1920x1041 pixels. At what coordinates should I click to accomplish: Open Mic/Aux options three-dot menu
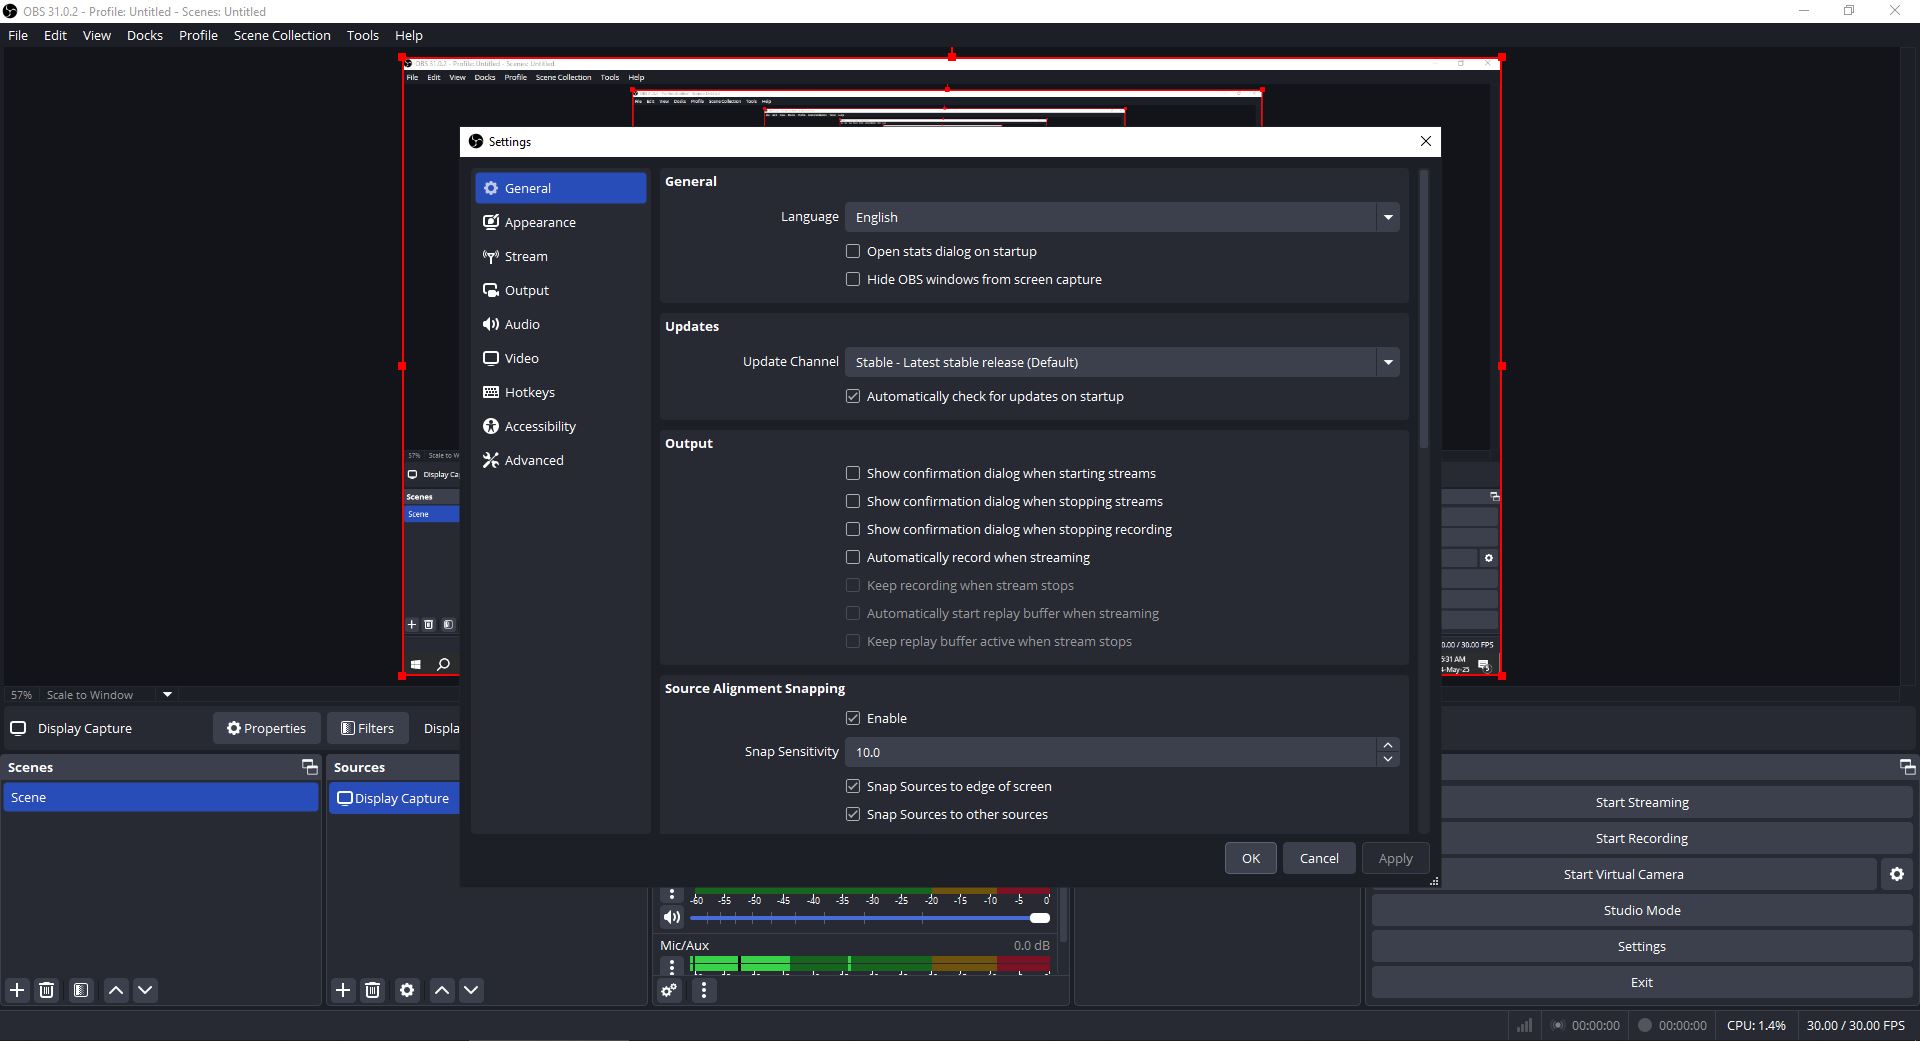[672, 966]
